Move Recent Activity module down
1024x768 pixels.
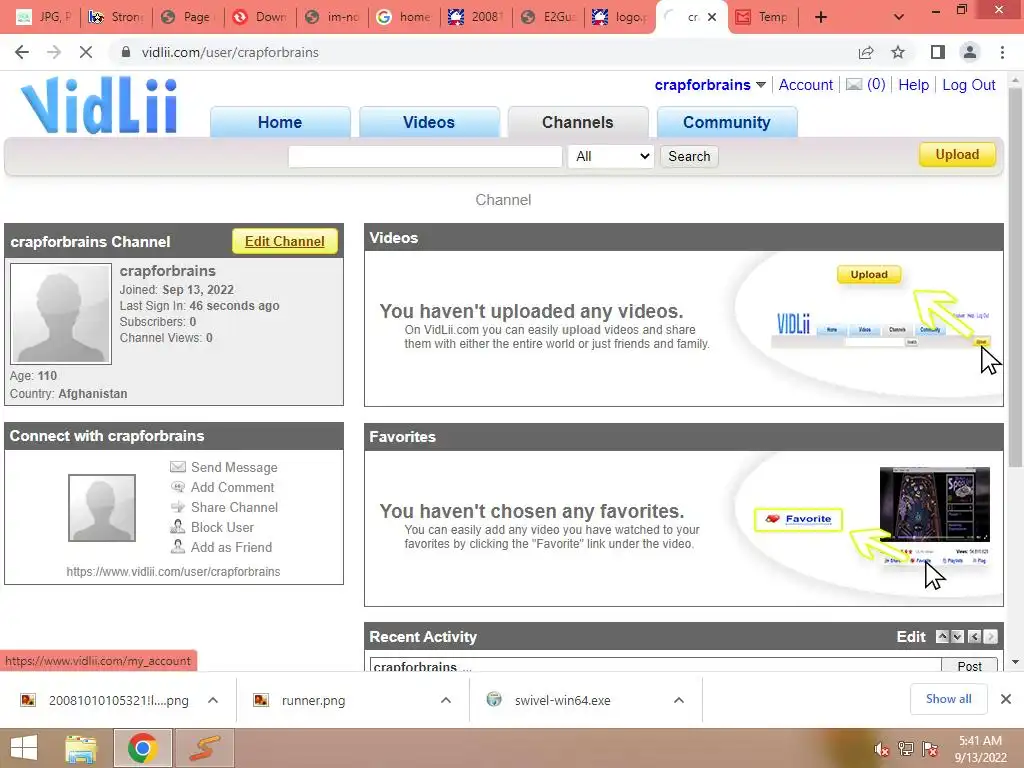pyautogui.click(x=957, y=637)
